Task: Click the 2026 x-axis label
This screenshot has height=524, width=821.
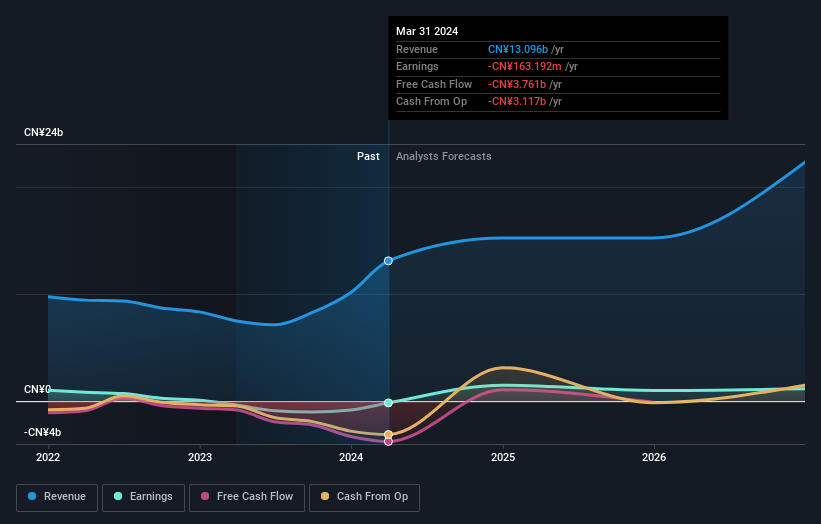Action: [x=654, y=458]
